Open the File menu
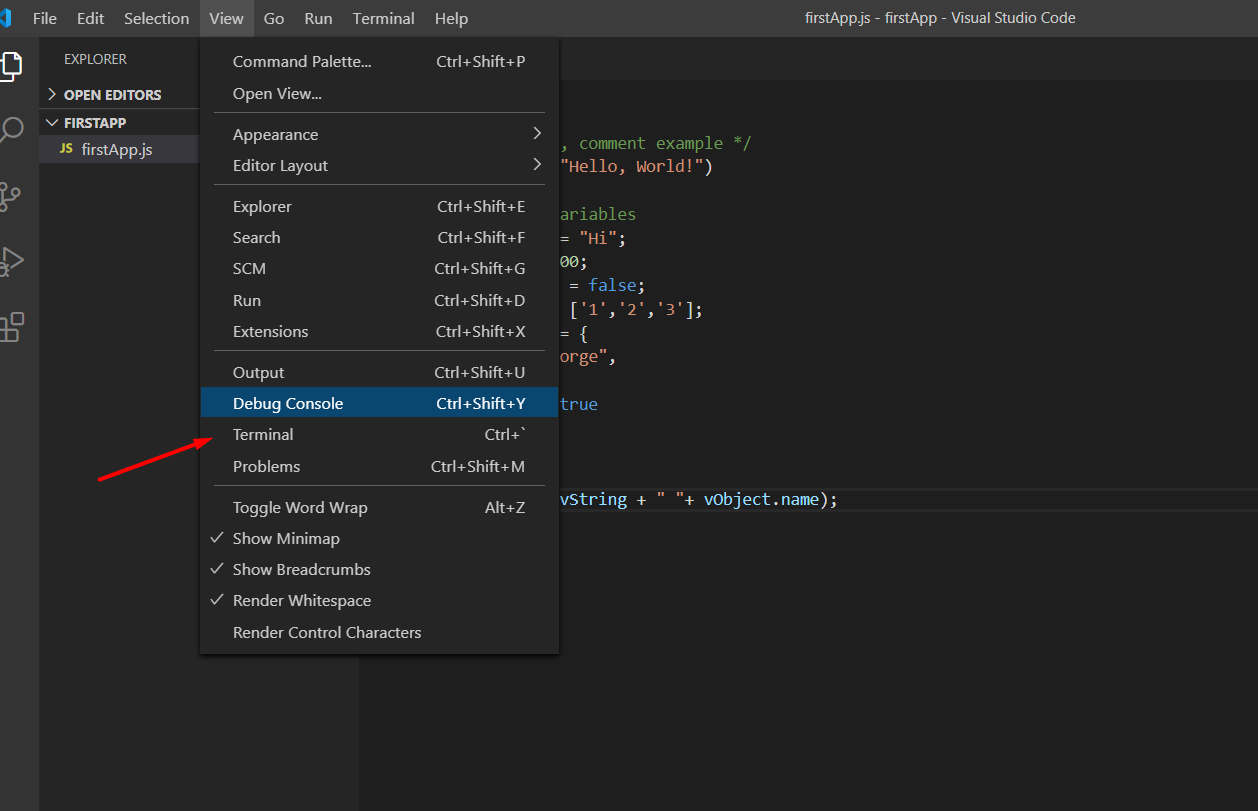The image size is (1258, 811). click(45, 18)
